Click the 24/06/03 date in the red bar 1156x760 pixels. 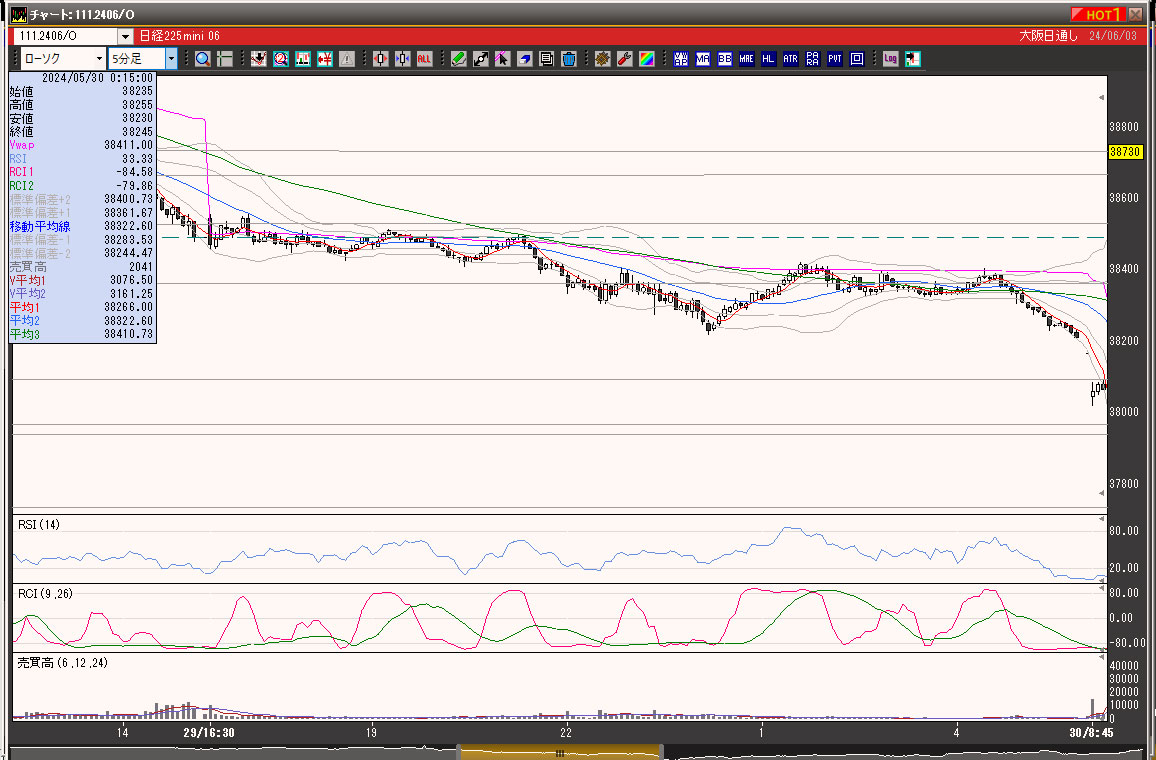[x=1113, y=36]
